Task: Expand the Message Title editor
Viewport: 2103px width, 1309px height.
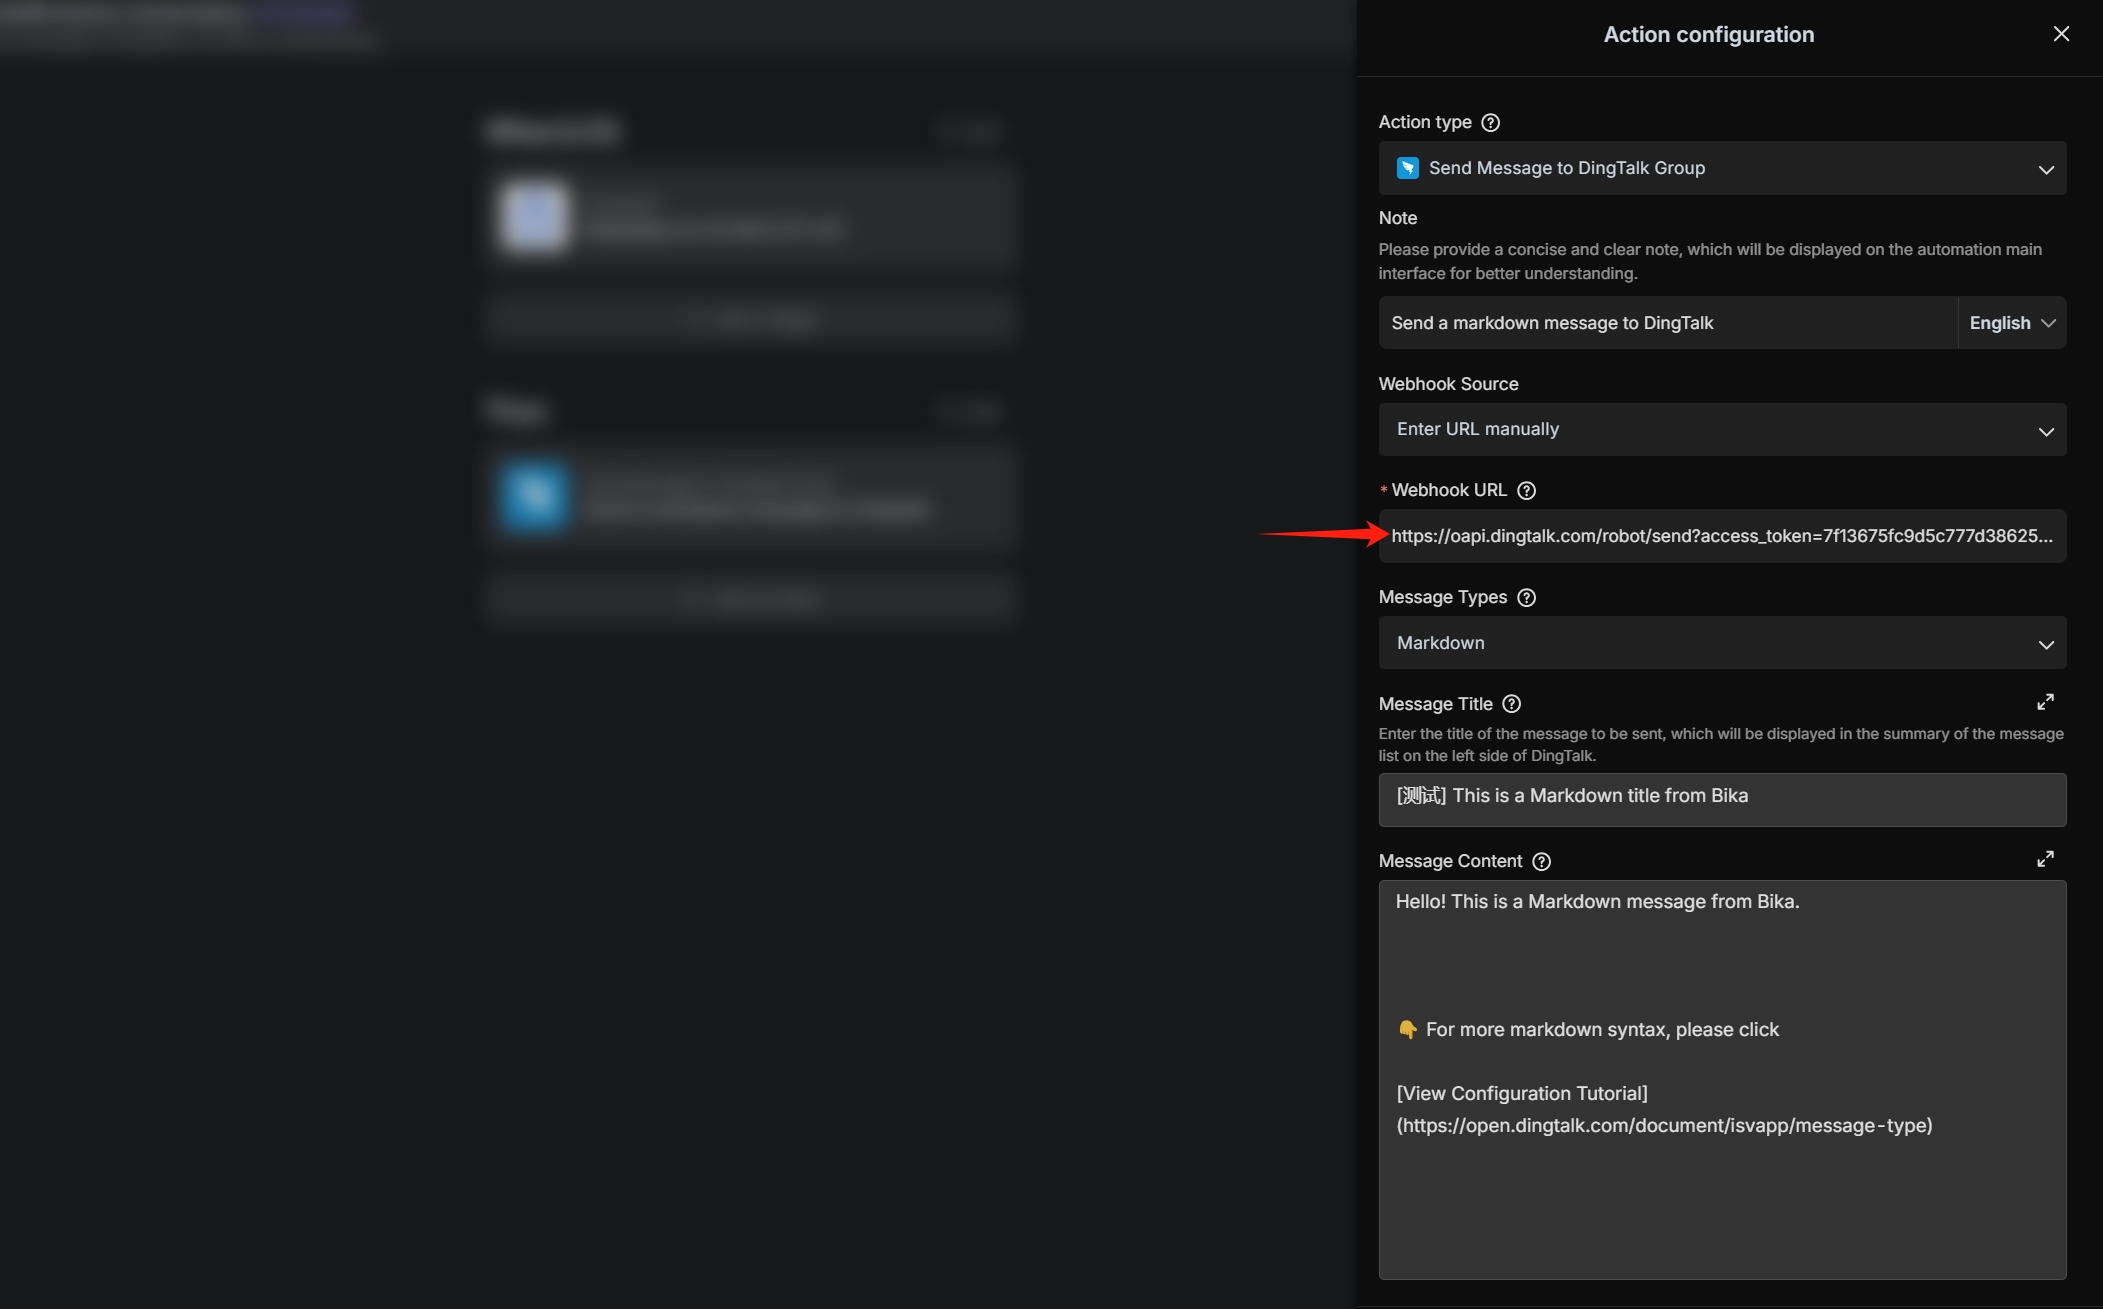Action: coord(2045,702)
